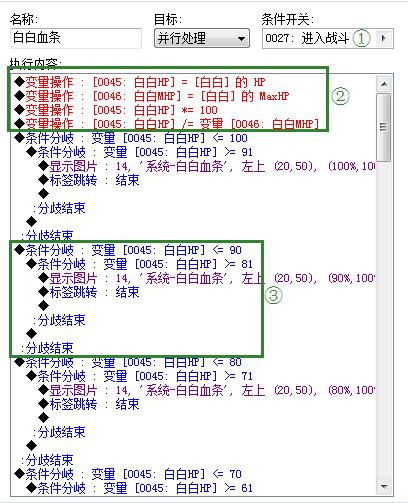Select the inner 分歧结束 line under >= 81 block

[x=59, y=320]
